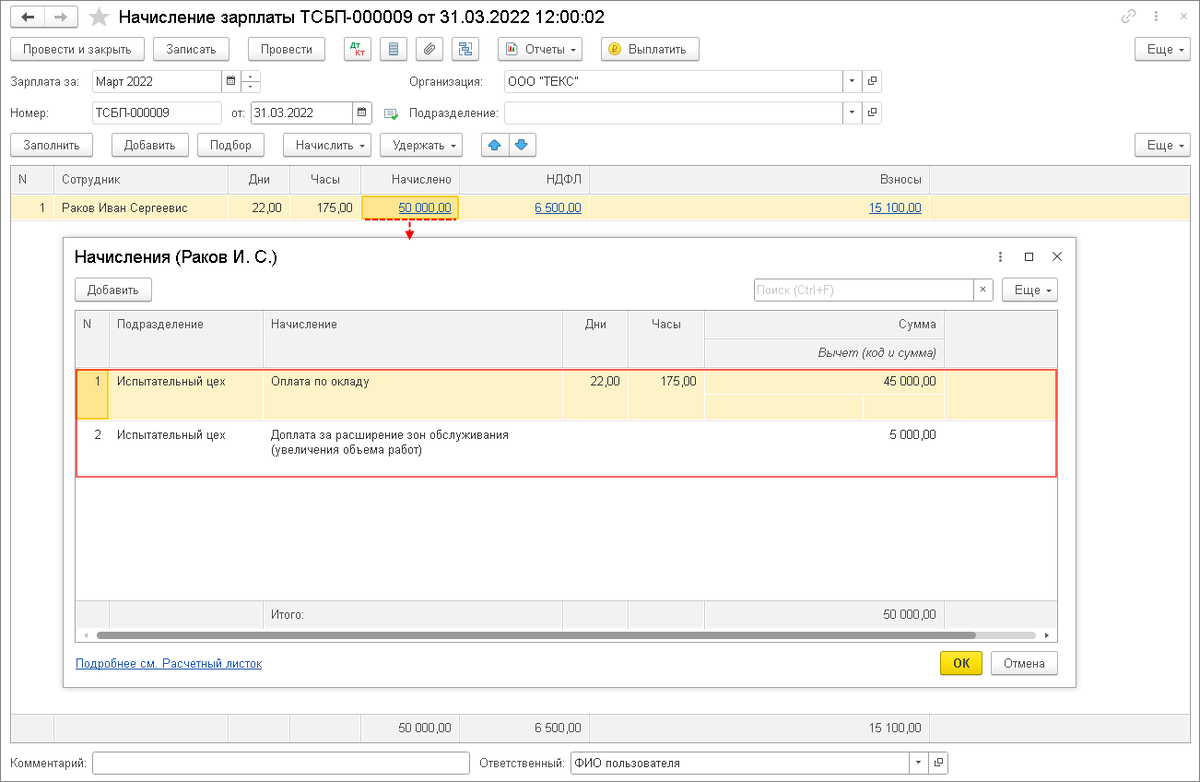Image resolution: width=1200 pixels, height=782 pixels.
Task: Copy document link with the chain icon
Action: (1128, 17)
